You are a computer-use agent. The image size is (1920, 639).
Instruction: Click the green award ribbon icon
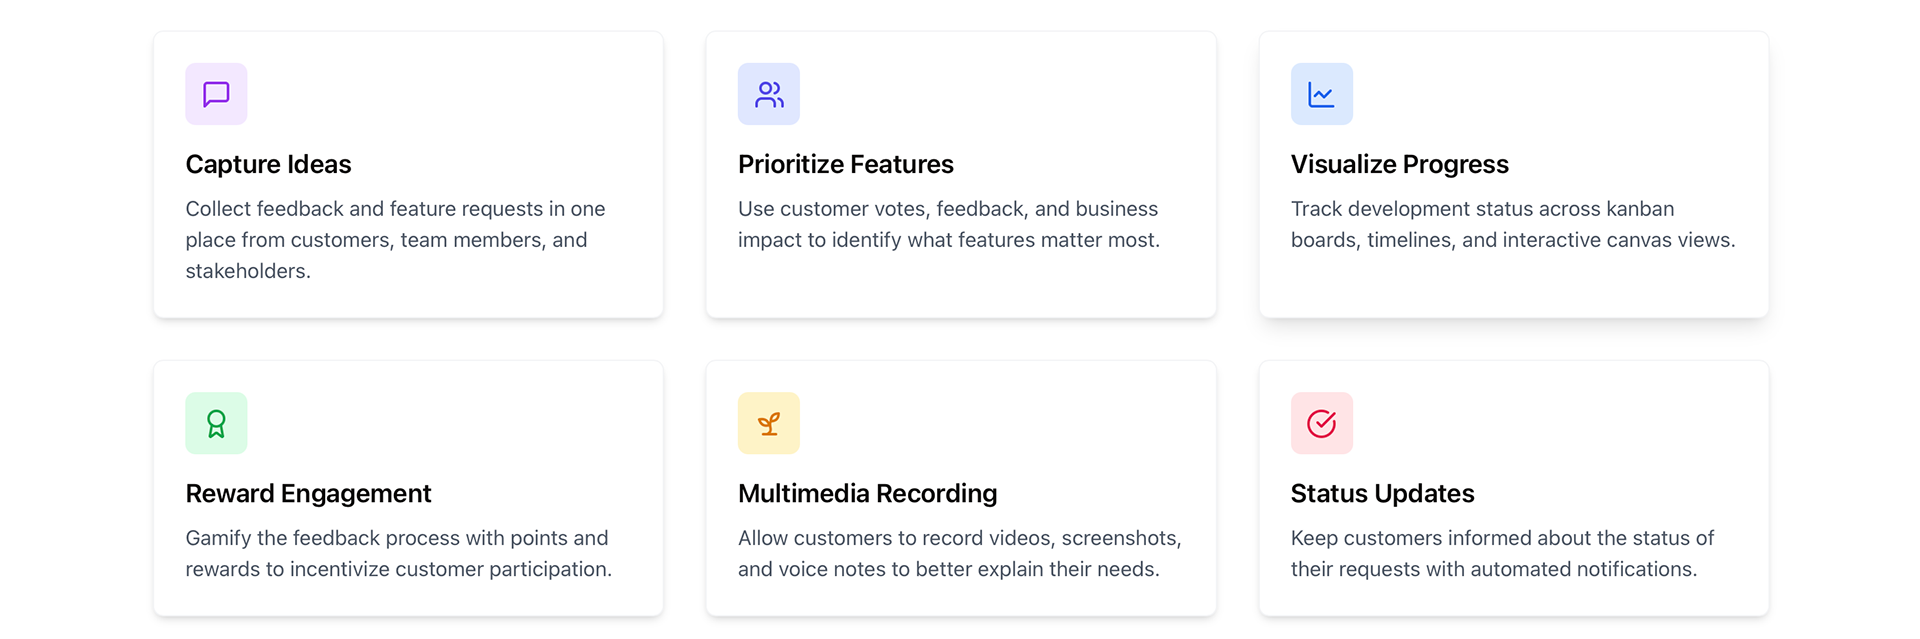tap(216, 423)
